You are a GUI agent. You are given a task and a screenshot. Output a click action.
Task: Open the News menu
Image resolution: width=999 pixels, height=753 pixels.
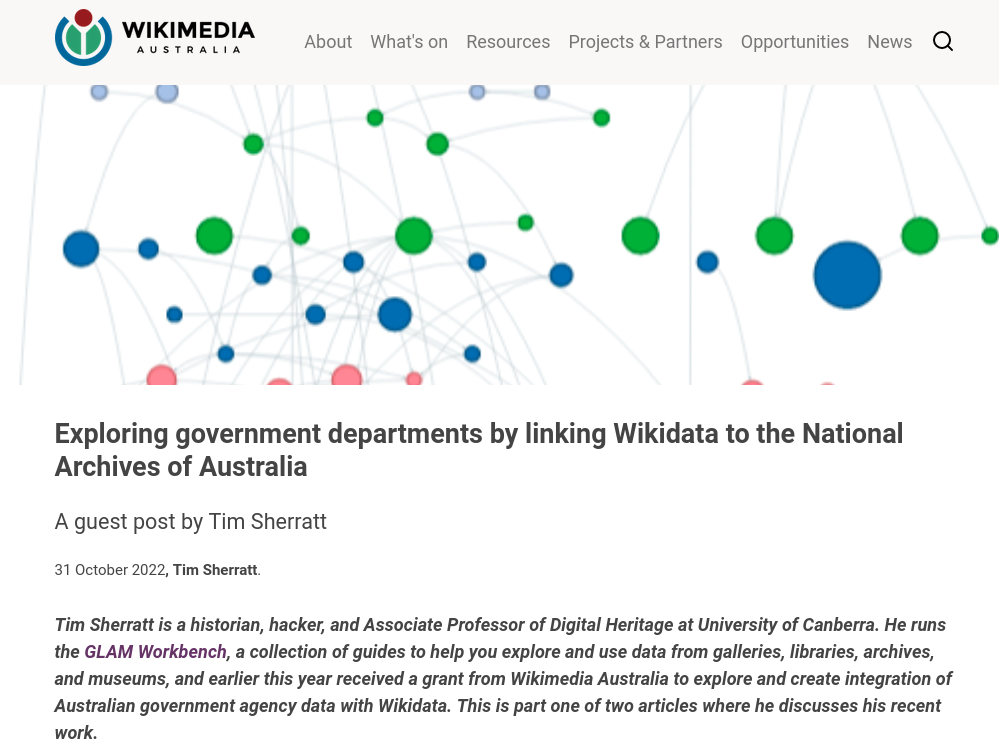click(x=889, y=41)
